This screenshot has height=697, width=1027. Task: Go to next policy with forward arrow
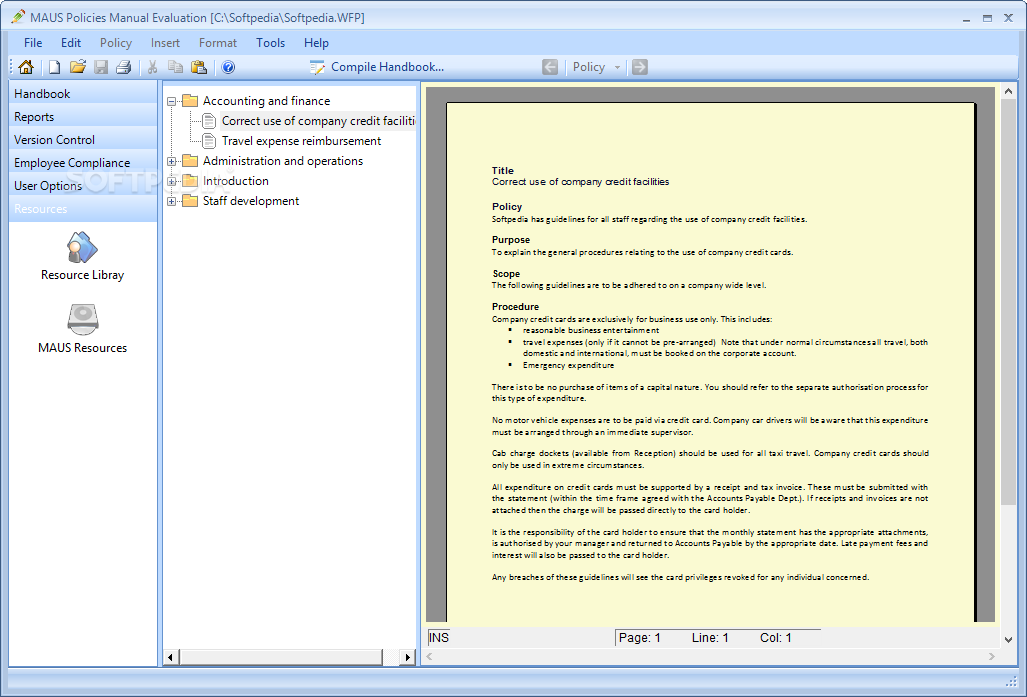640,67
